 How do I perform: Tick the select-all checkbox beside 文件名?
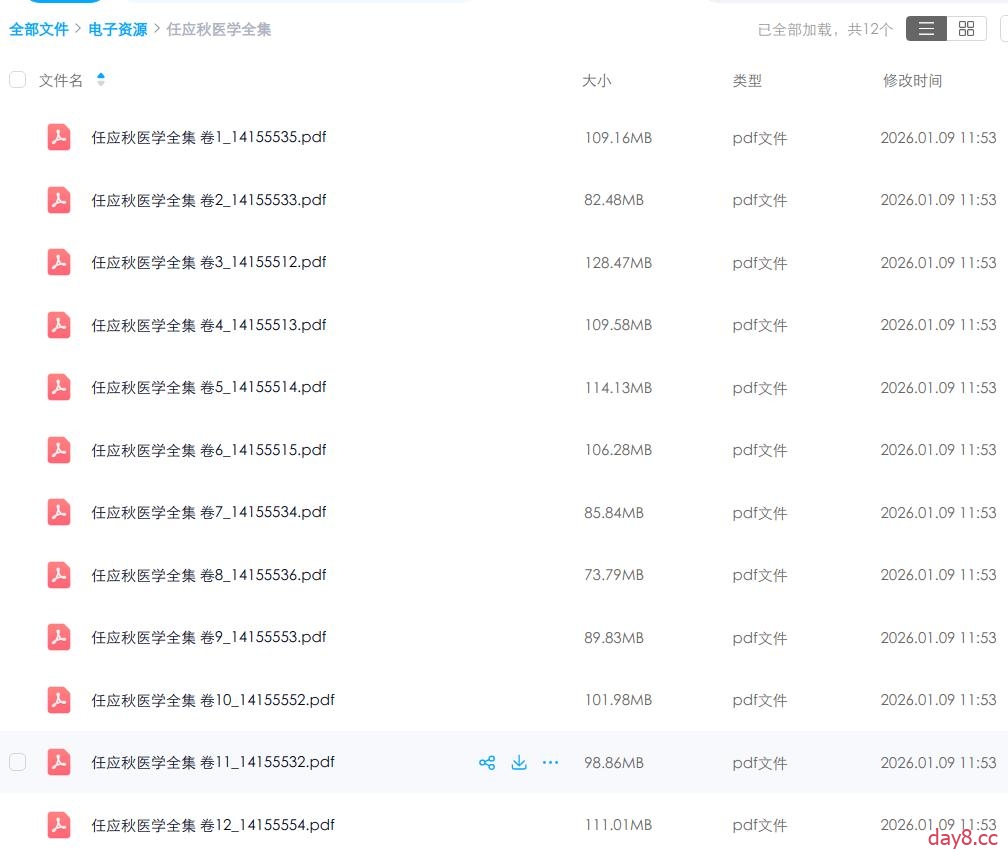[x=17, y=80]
